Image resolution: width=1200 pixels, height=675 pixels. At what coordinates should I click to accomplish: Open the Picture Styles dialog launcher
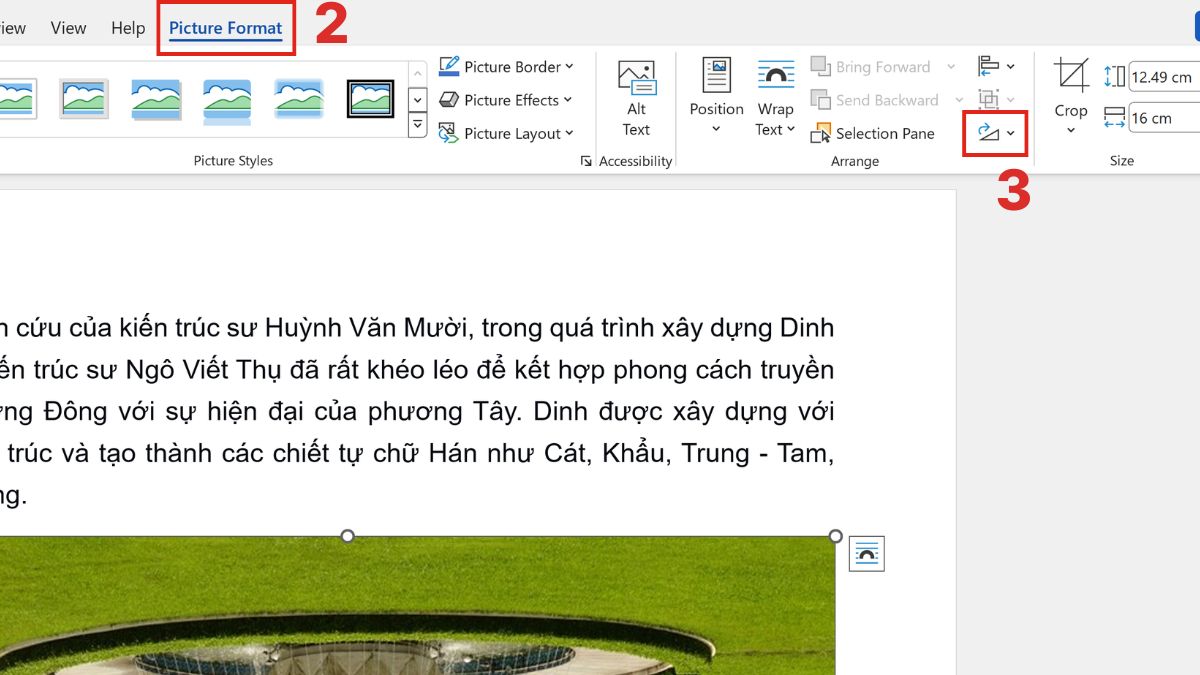tap(586, 161)
